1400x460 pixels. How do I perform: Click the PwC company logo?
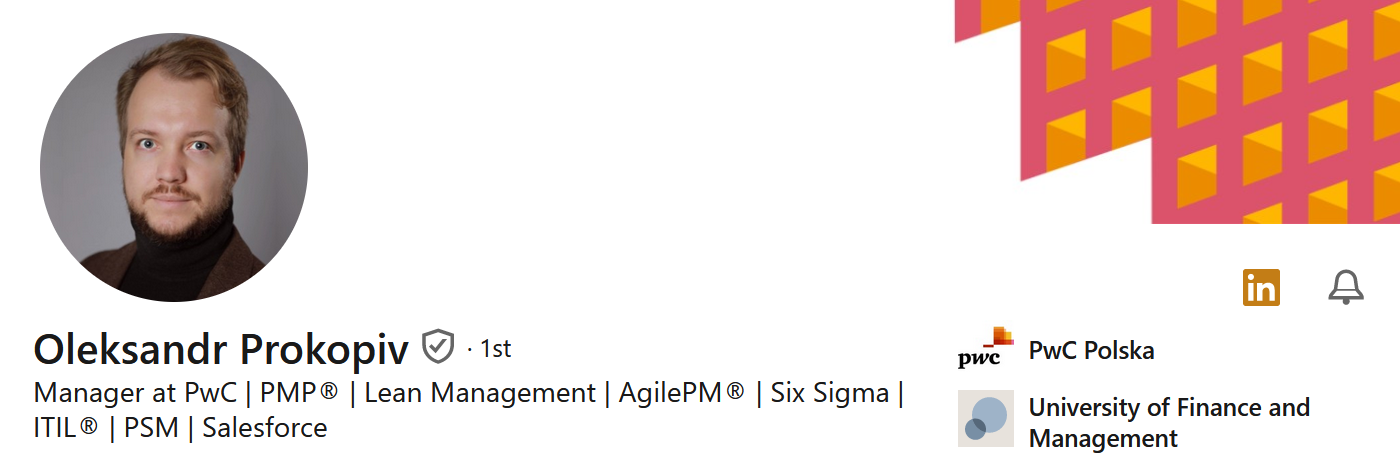985,349
